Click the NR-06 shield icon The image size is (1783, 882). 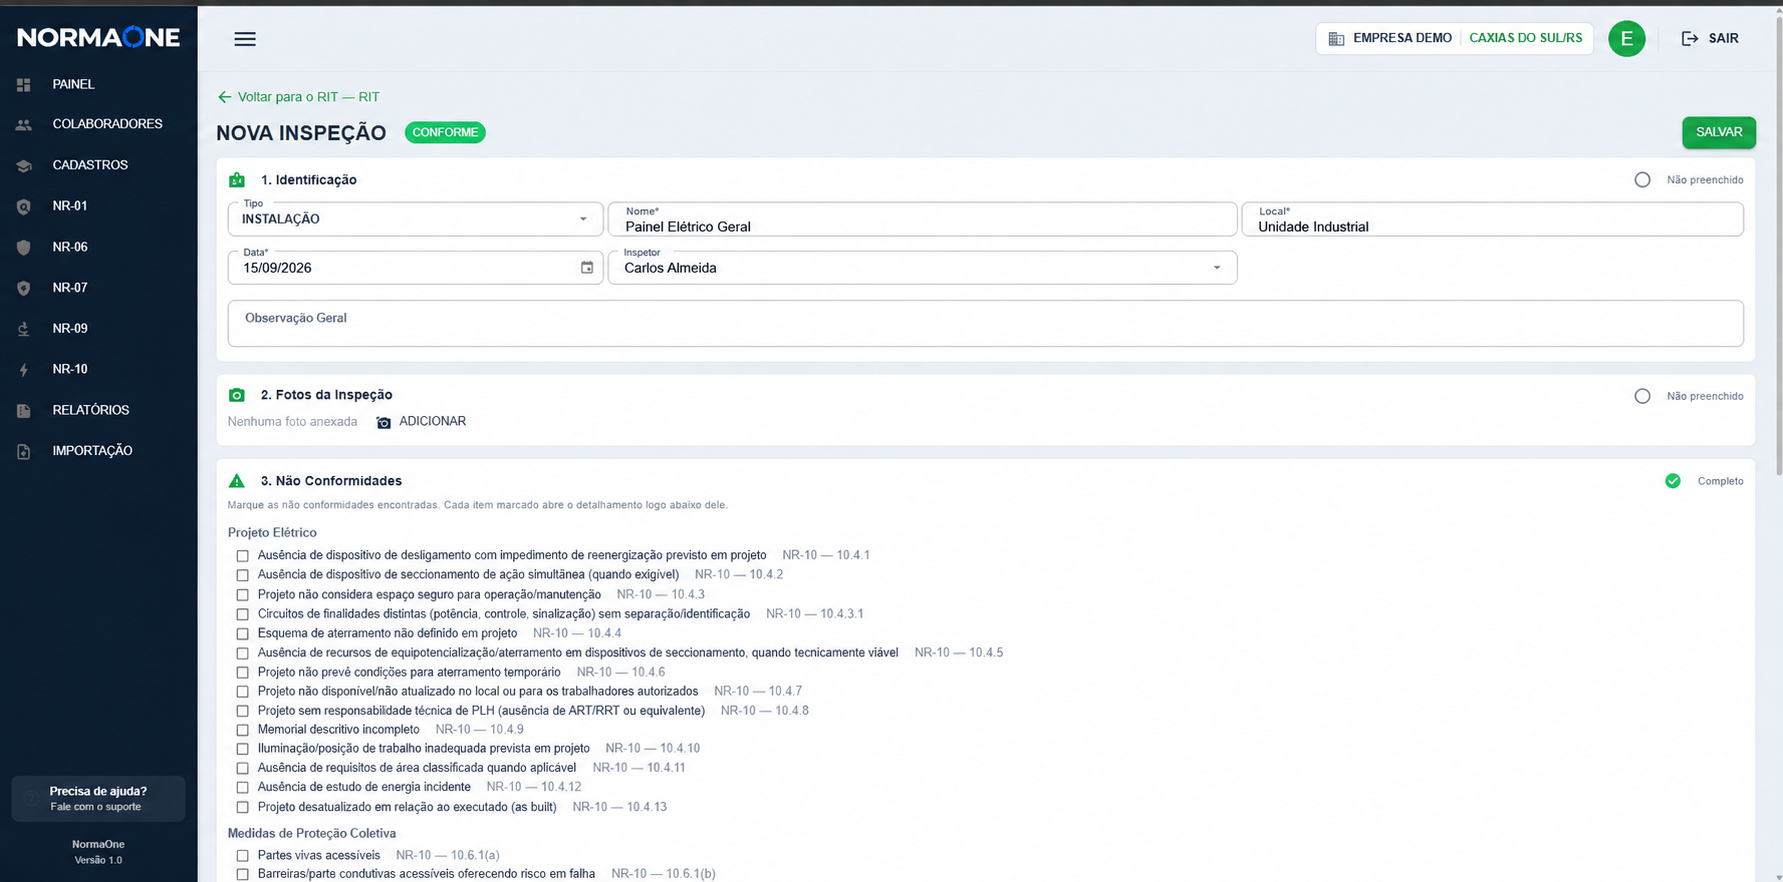click(24, 247)
